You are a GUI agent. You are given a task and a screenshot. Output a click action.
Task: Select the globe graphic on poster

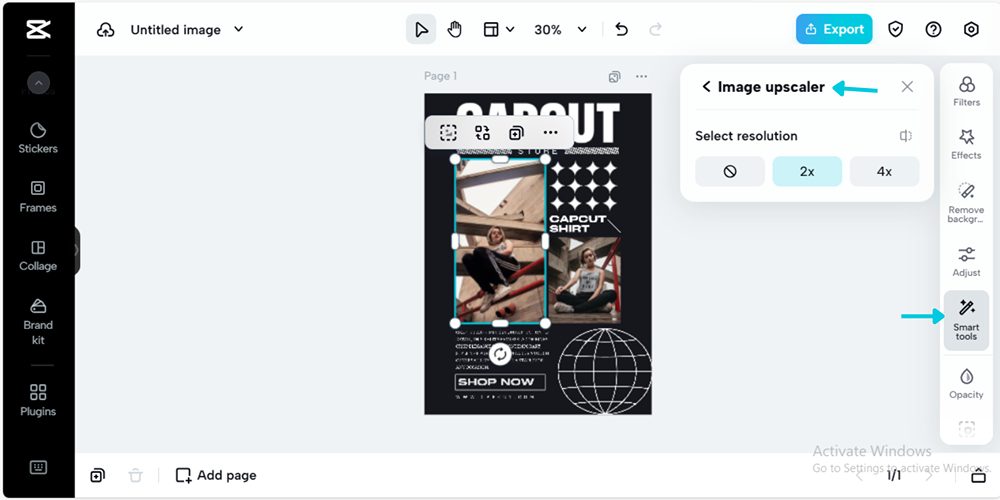pos(605,372)
